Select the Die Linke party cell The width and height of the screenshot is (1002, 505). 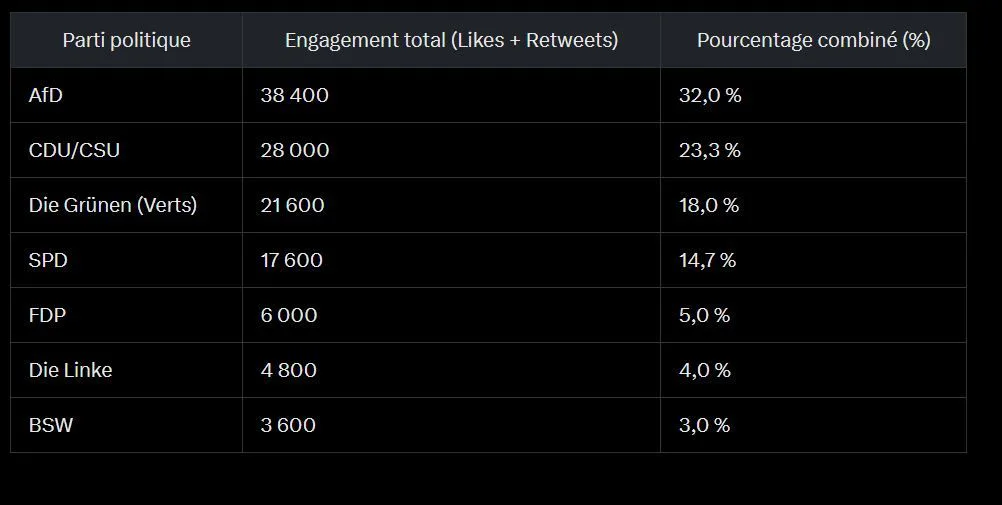(127, 370)
